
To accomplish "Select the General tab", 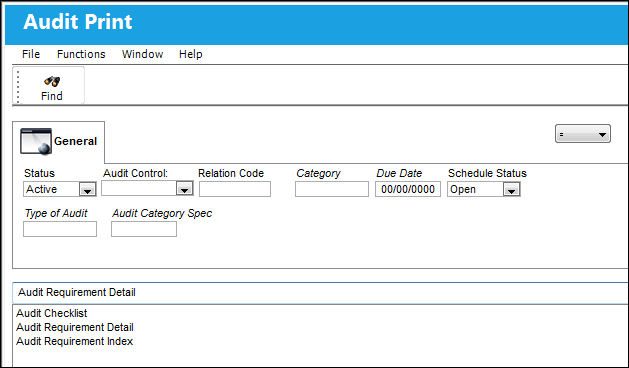I will point(59,141).
